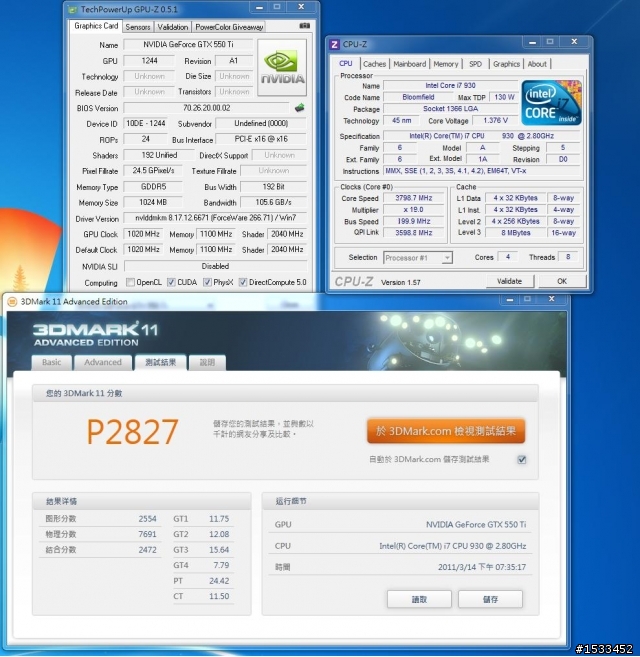This screenshot has height=657, width=640.
Task: Open the Sensors tab in GPU-Z
Action: coord(138,27)
